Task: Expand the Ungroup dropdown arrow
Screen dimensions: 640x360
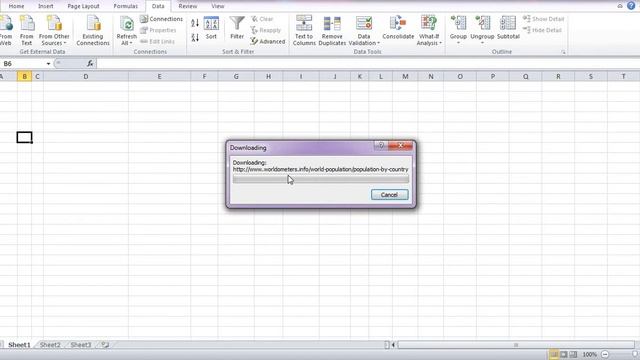Action: 482,43
